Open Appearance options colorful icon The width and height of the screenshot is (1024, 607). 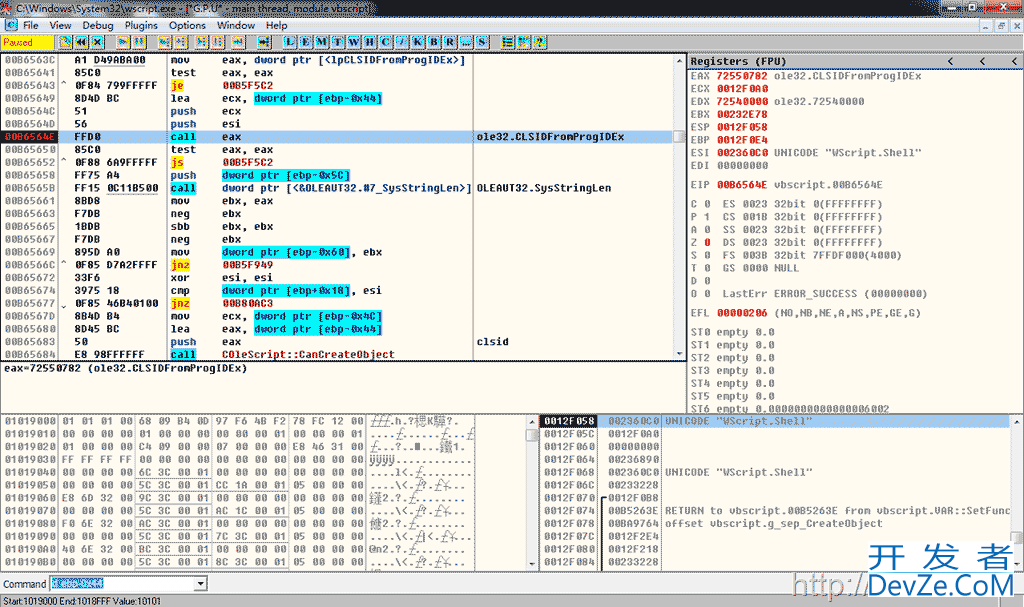pos(524,42)
